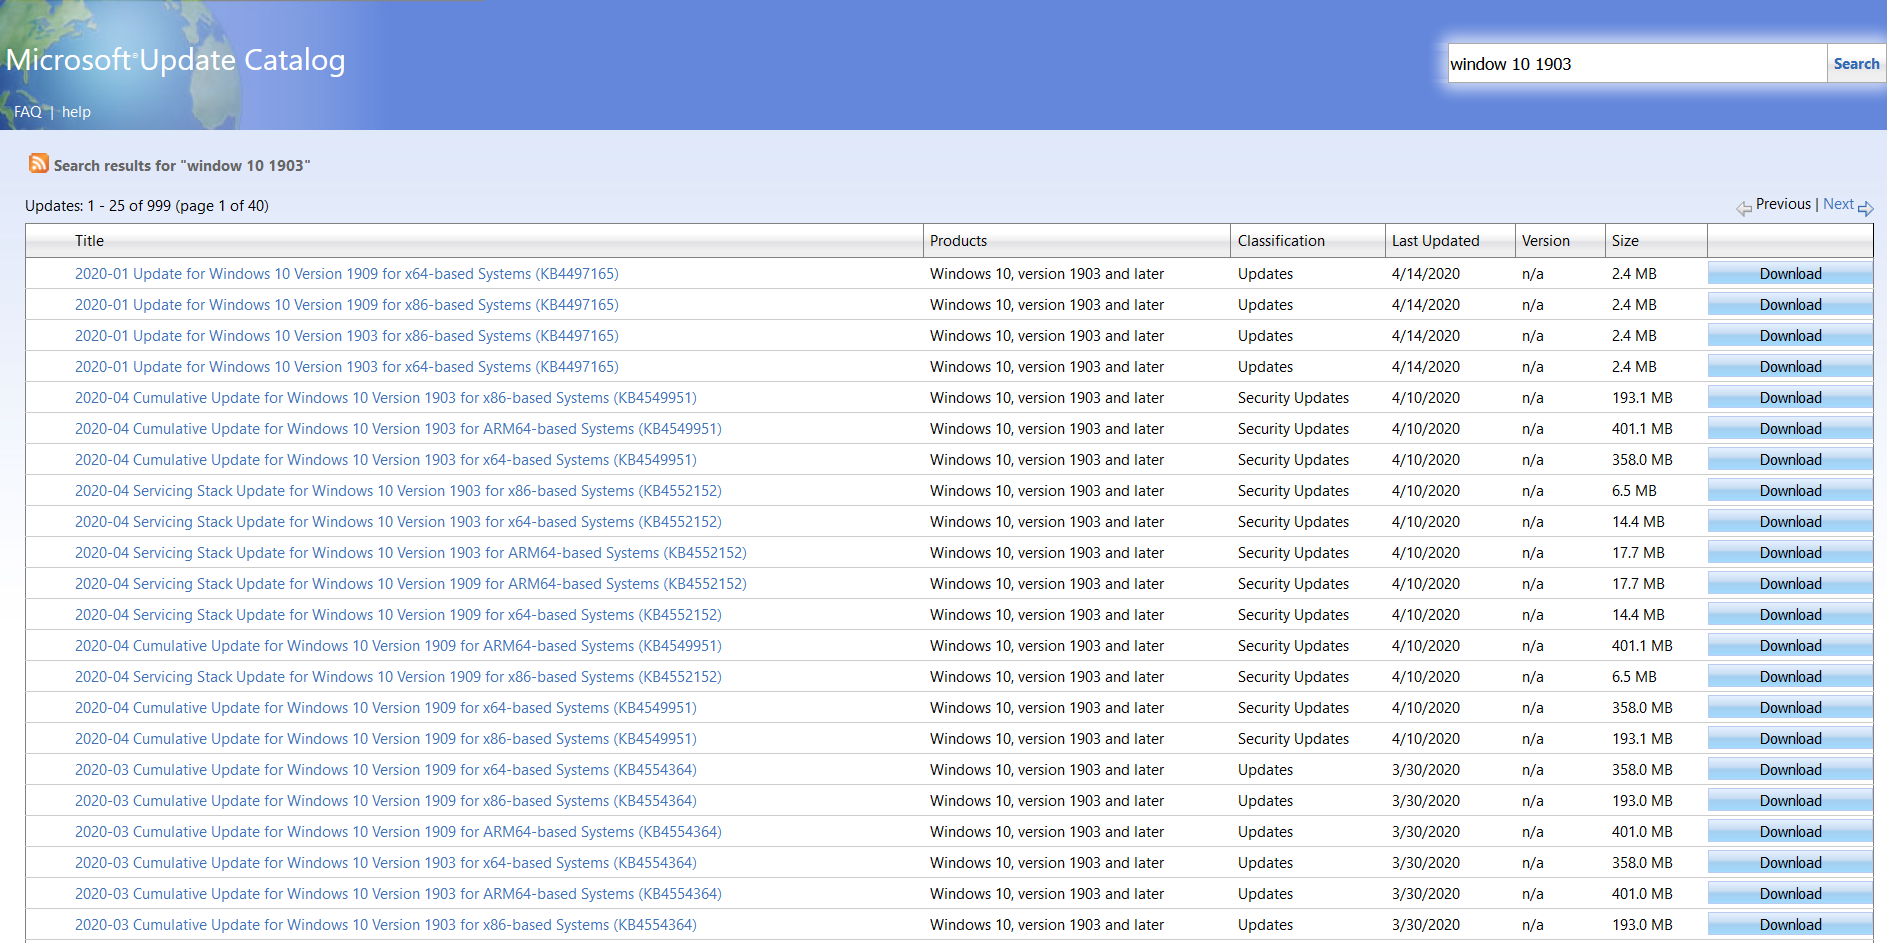Go to Microsoft Update Catalog home title

[x=175, y=60]
